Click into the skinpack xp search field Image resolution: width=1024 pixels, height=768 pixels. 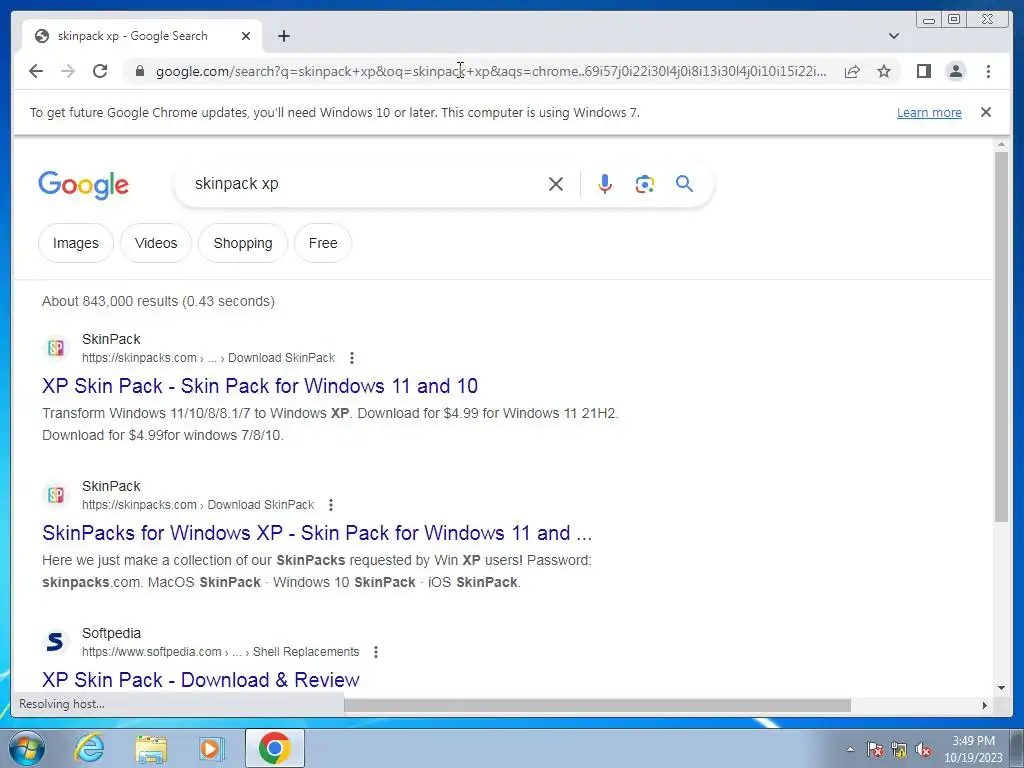tap(366, 184)
